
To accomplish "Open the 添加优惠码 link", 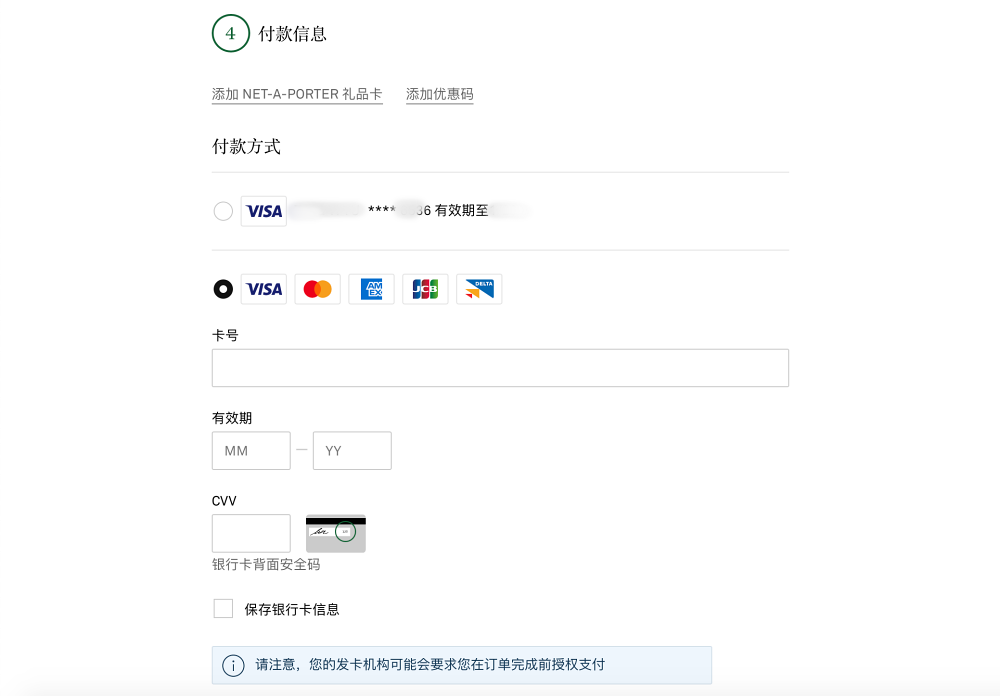I will pos(439,94).
